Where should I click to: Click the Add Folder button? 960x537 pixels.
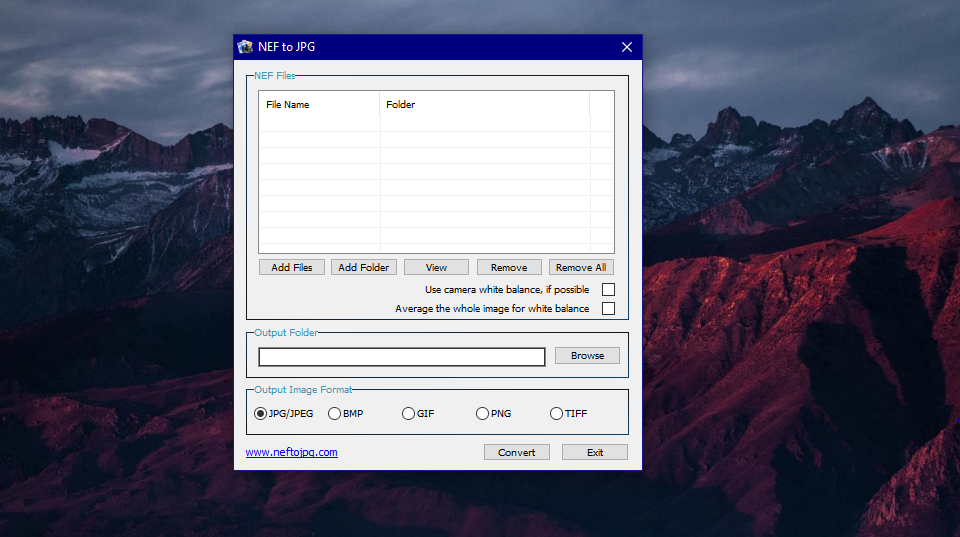[x=364, y=268]
